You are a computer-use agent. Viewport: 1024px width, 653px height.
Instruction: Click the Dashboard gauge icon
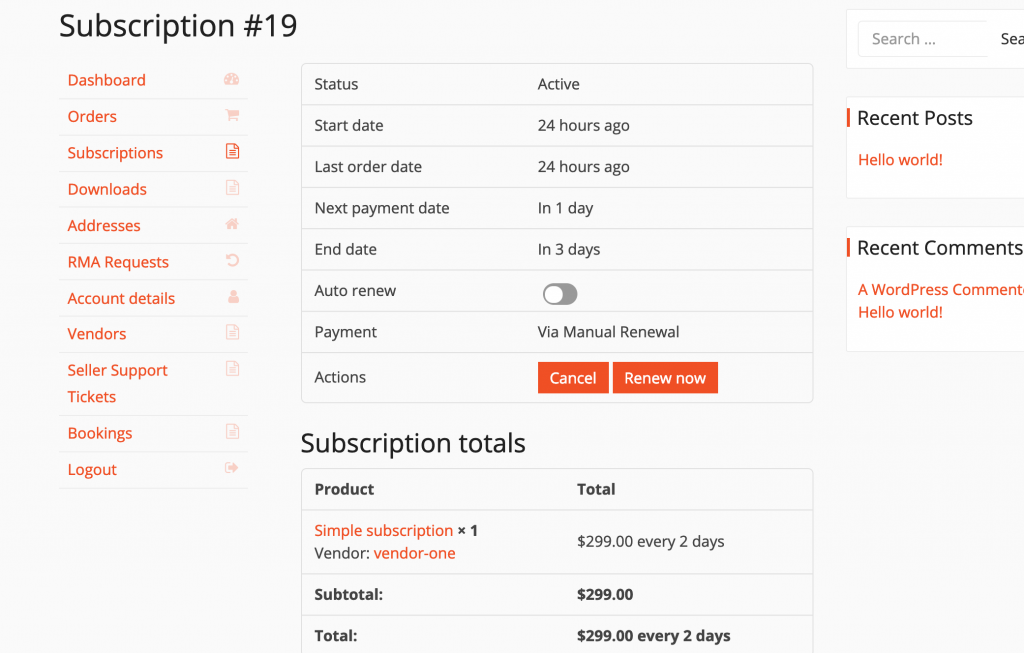click(x=231, y=80)
